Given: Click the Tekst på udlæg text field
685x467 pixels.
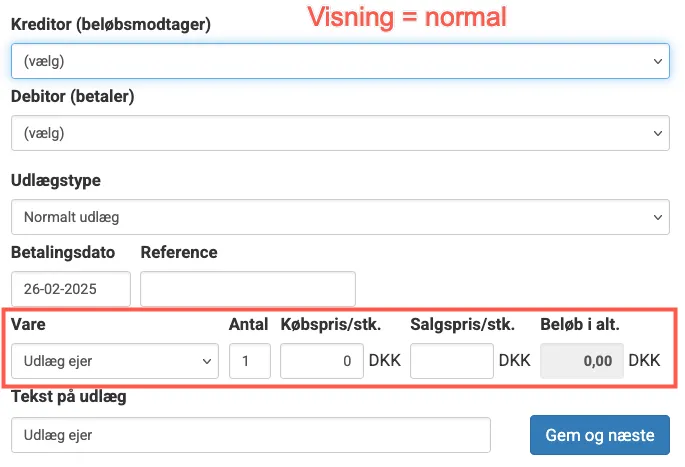Looking at the screenshot, I should click(251, 435).
